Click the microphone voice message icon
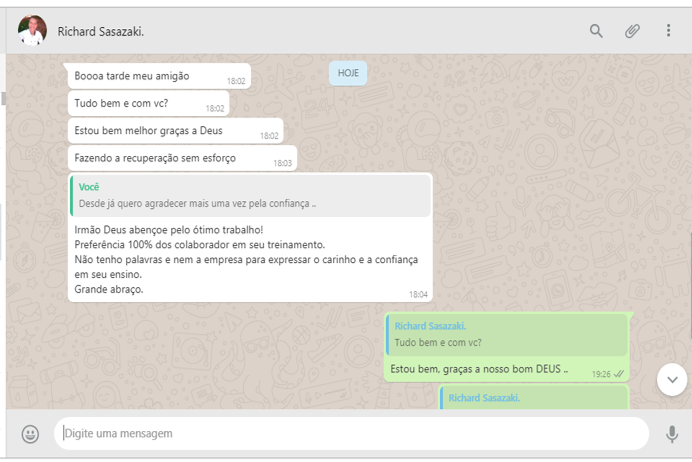692x462 pixels. point(671,434)
